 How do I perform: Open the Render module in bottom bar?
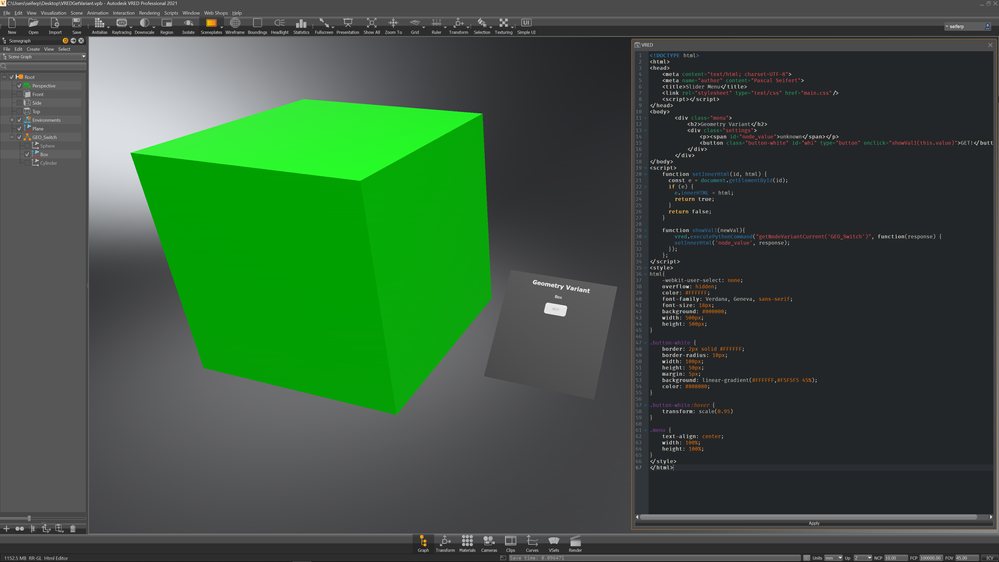[575, 542]
